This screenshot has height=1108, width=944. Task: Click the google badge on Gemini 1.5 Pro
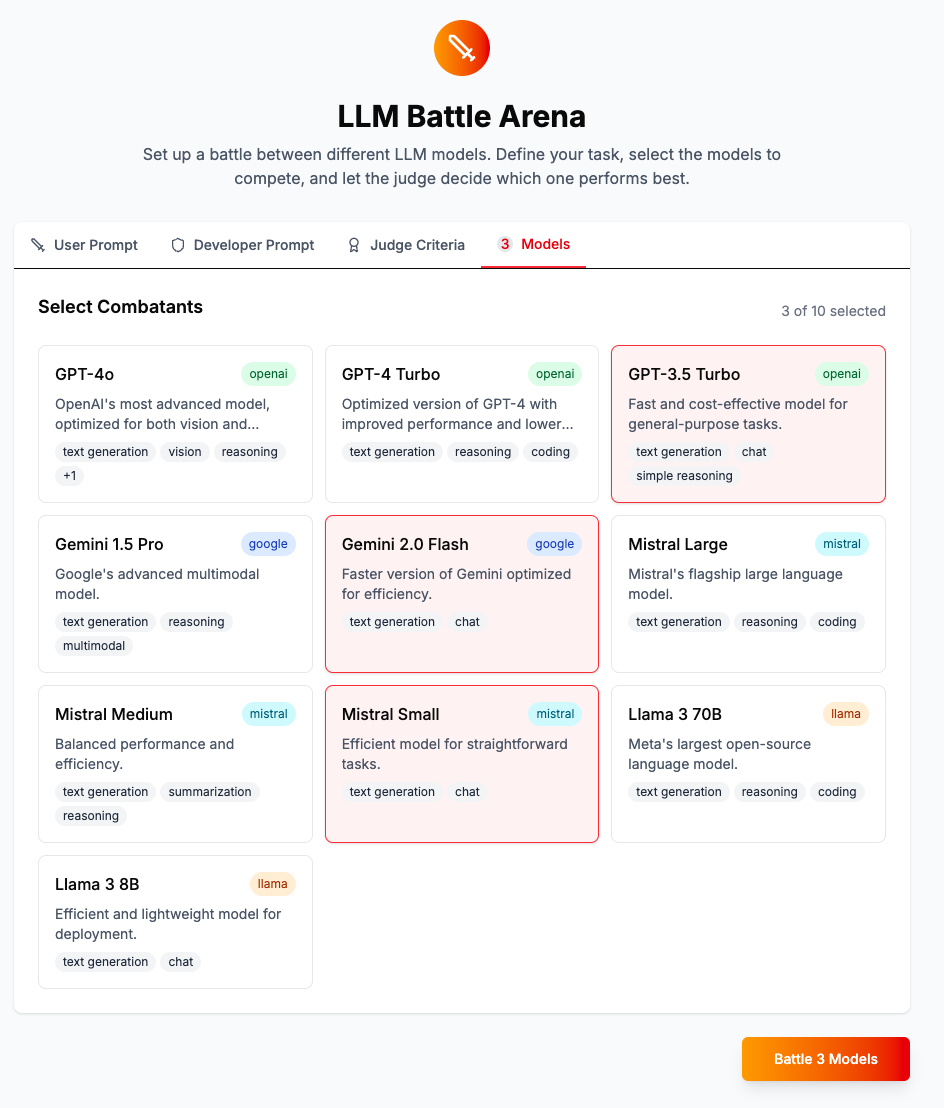tap(268, 544)
